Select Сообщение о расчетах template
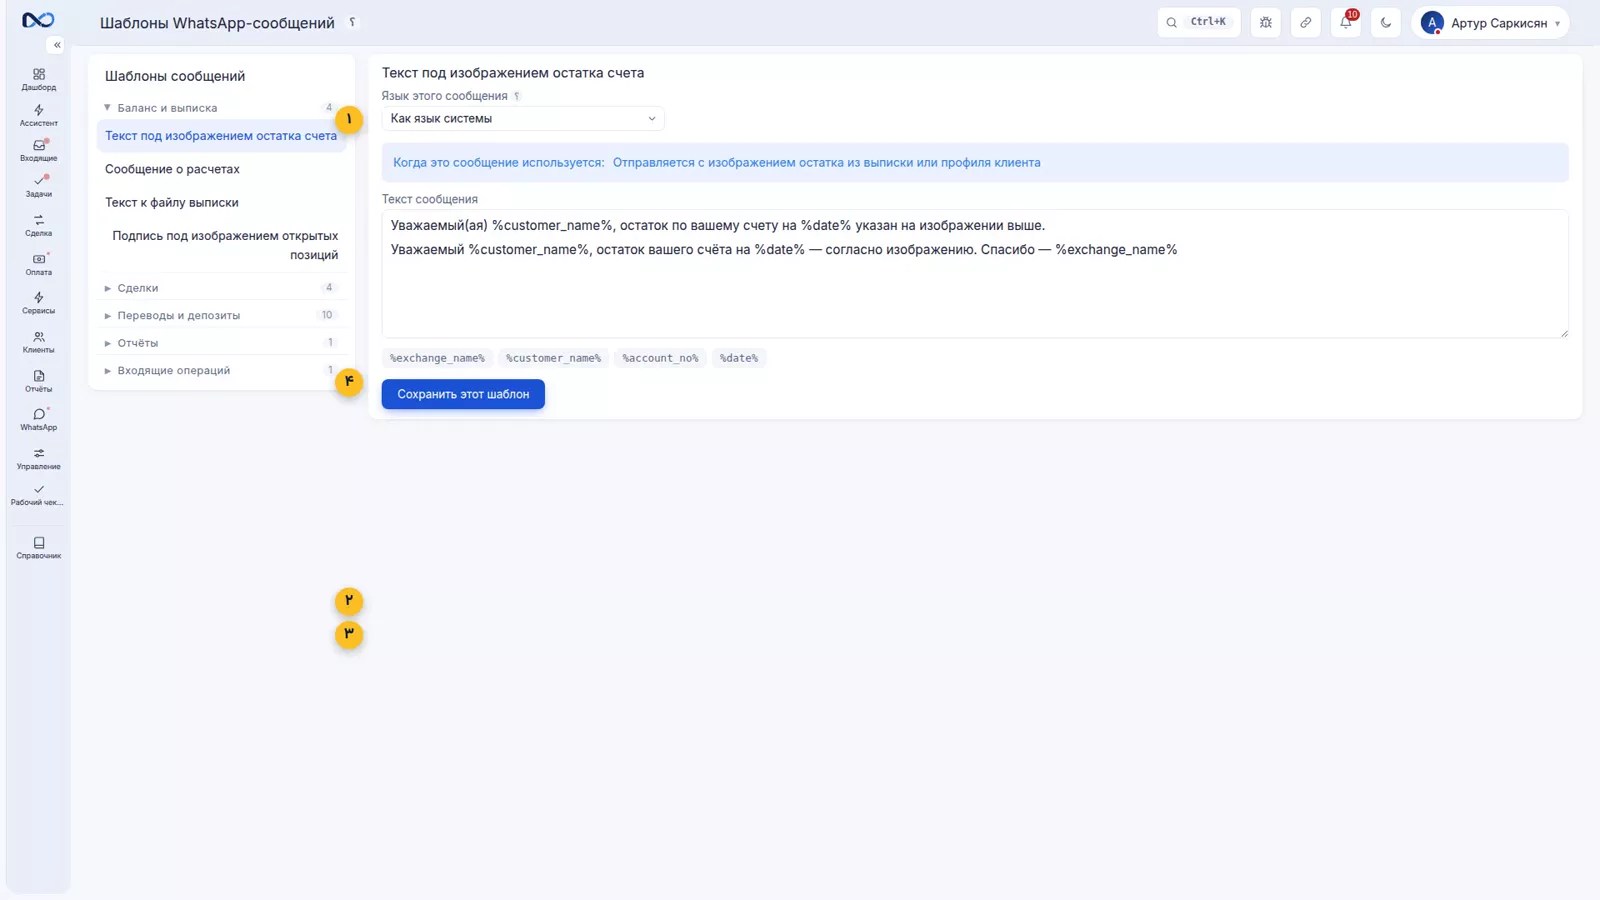The image size is (1600, 900). point(221,169)
